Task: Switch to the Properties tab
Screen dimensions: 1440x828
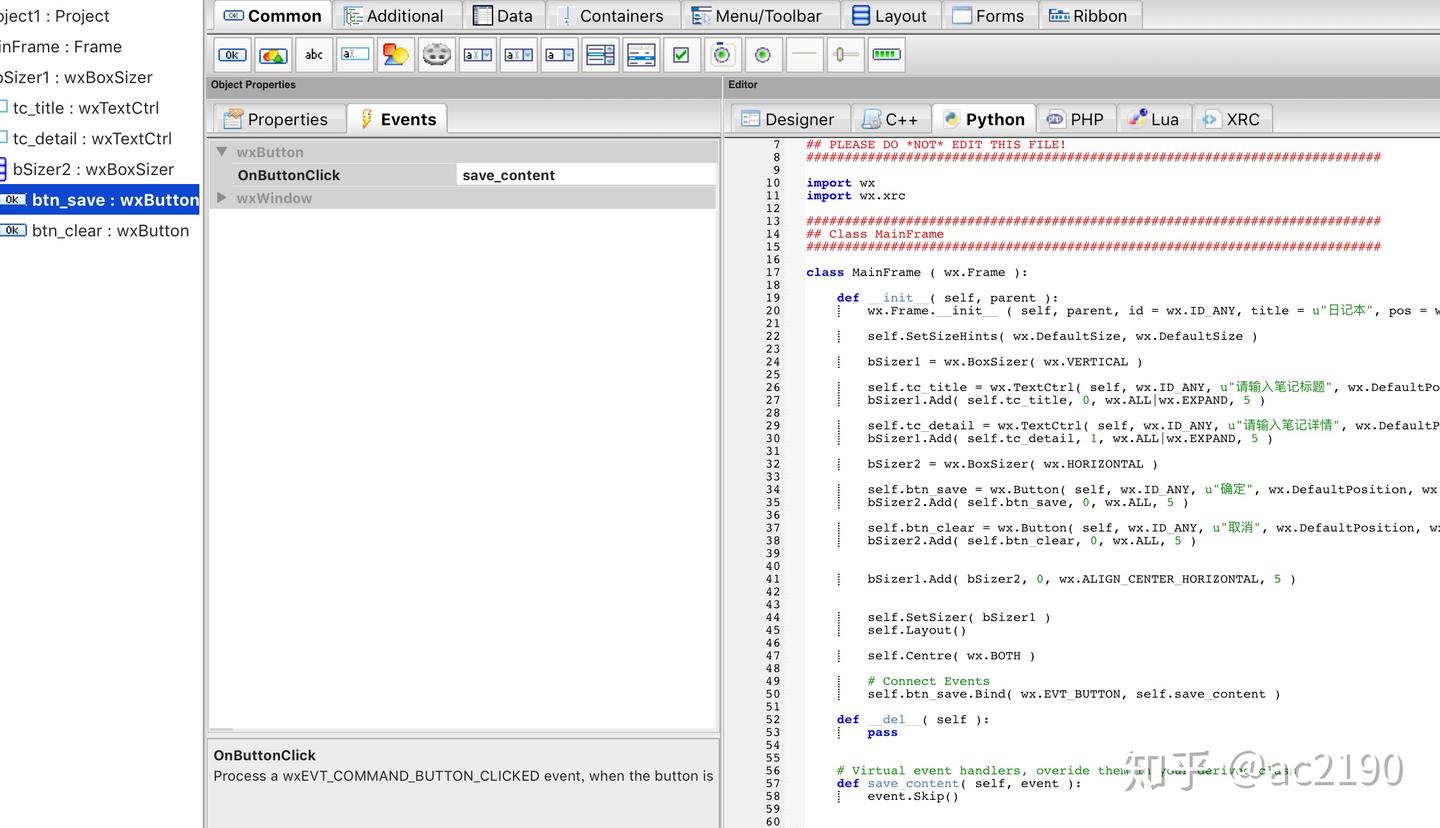Action: tap(277, 119)
